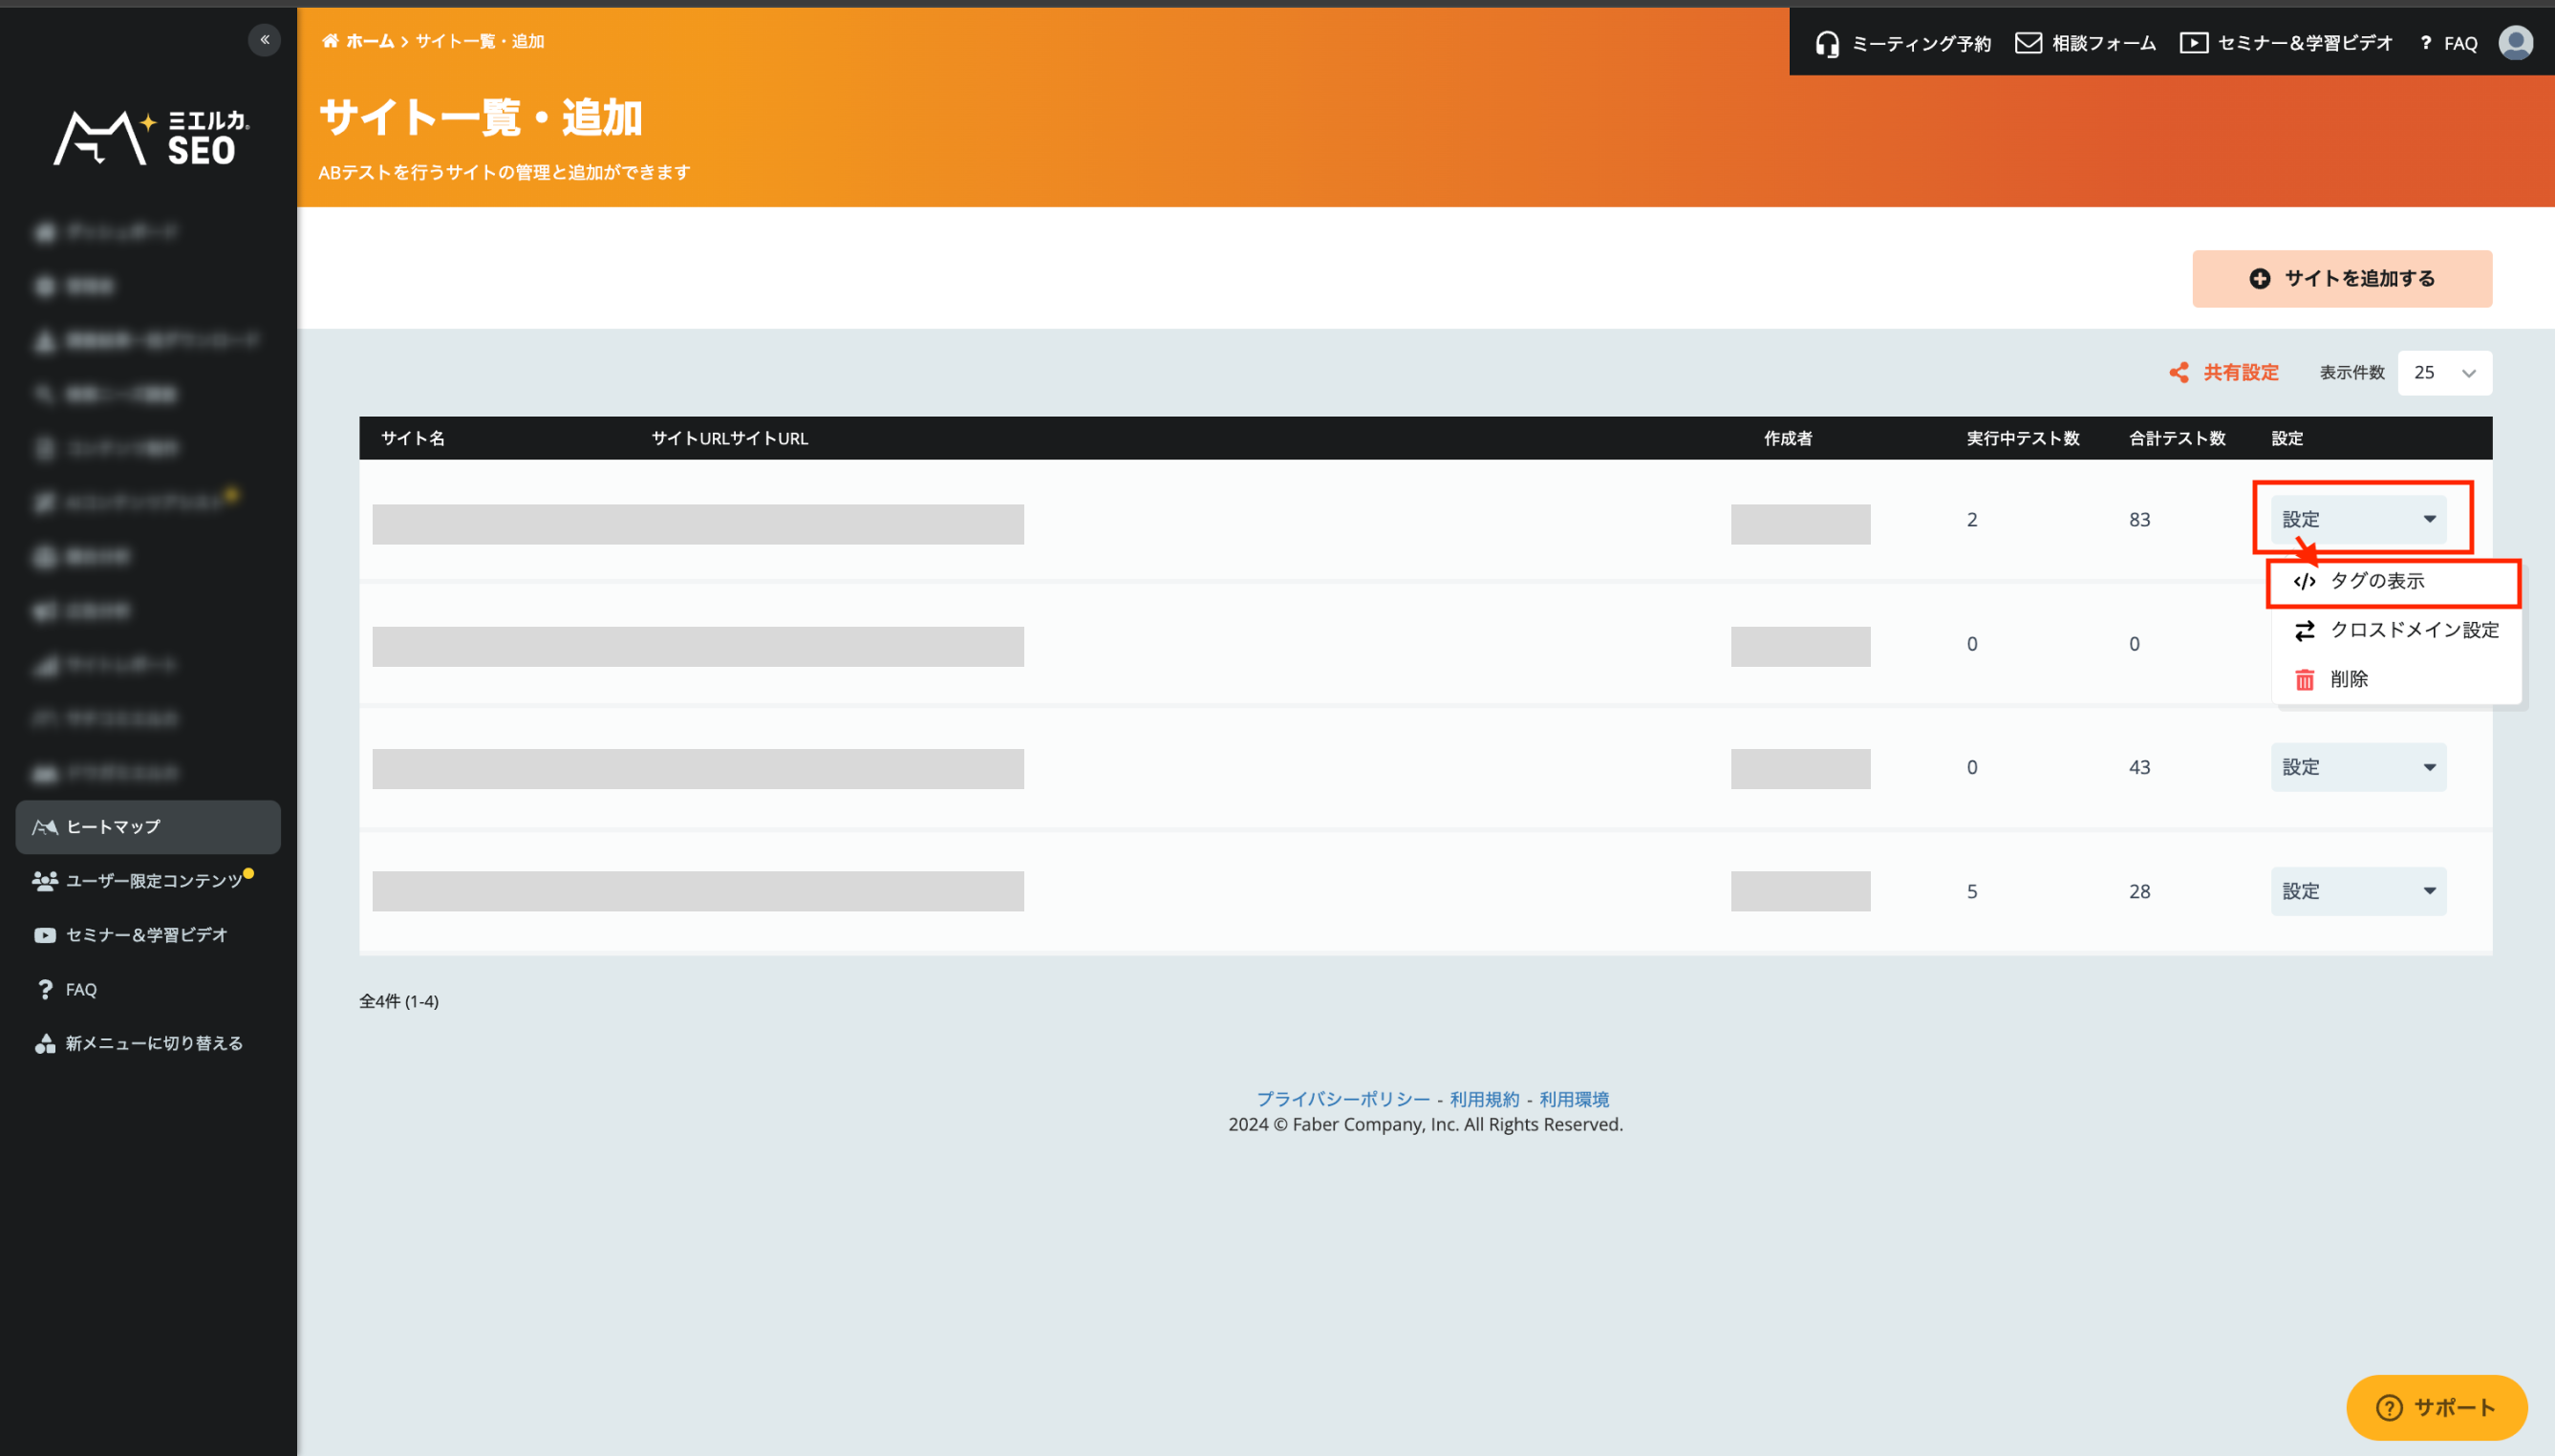Click the home icon in breadcrumb
The width and height of the screenshot is (2555, 1456).
pyautogui.click(x=330, y=41)
